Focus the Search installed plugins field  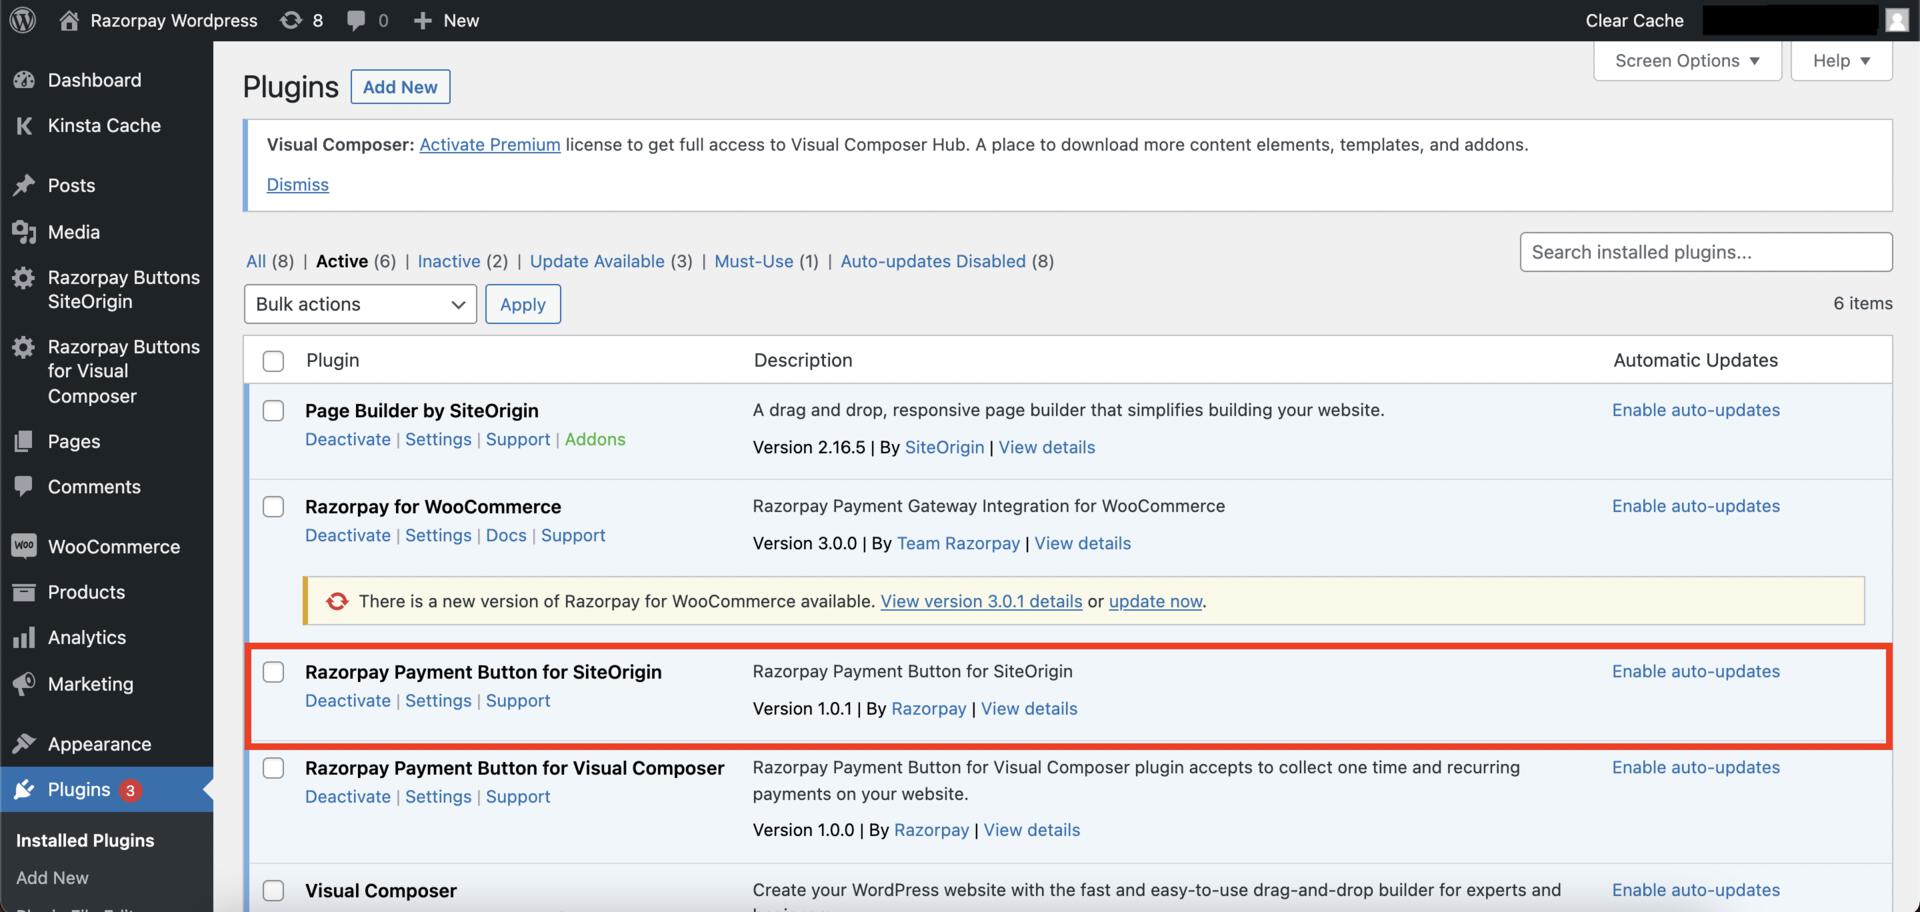click(x=1706, y=252)
